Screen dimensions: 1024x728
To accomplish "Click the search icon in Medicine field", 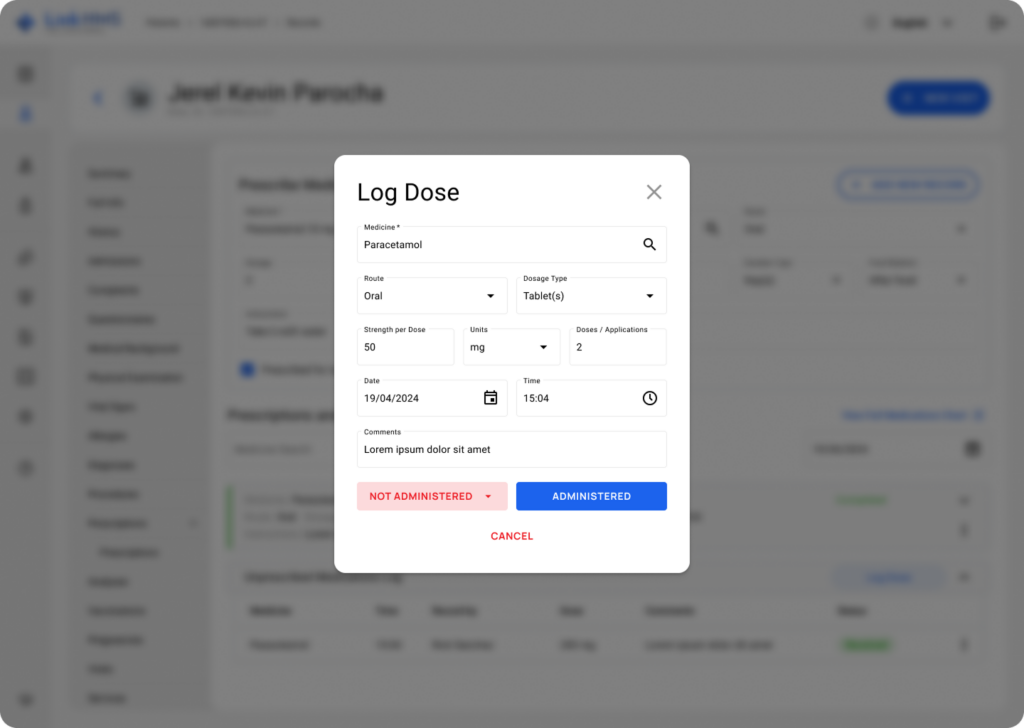I will pos(649,244).
